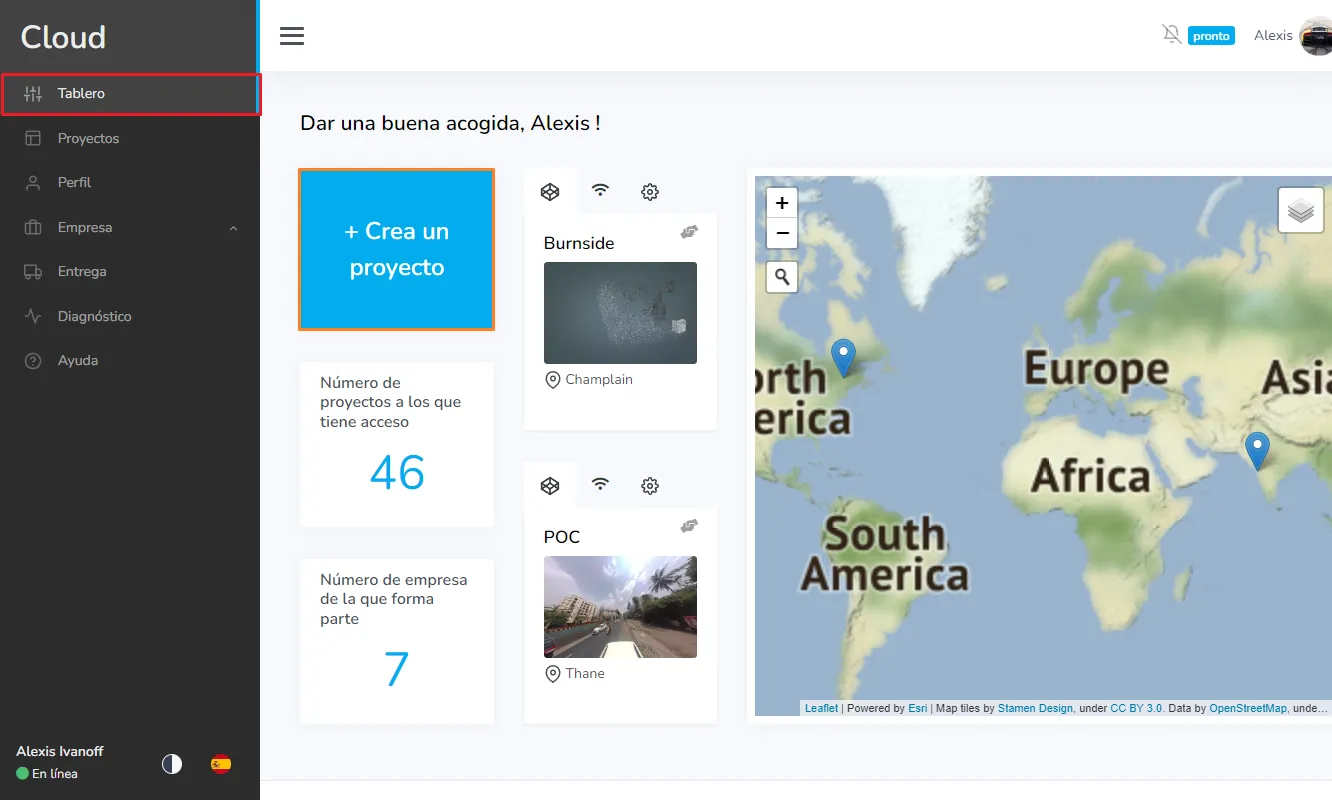Image resolution: width=1332 pixels, height=800 pixels.
Task: Open the language selector with the Spanish flag
Action: [x=219, y=763]
